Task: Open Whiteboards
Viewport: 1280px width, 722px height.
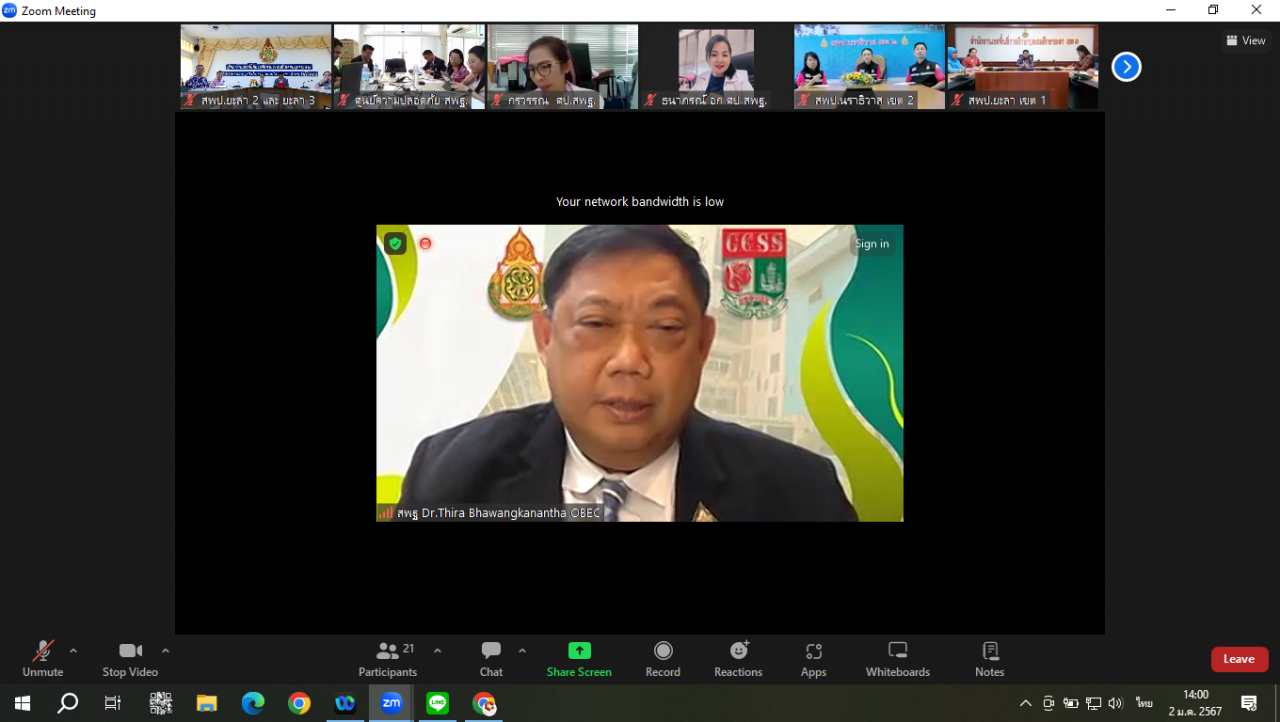Action: [898, 659]
